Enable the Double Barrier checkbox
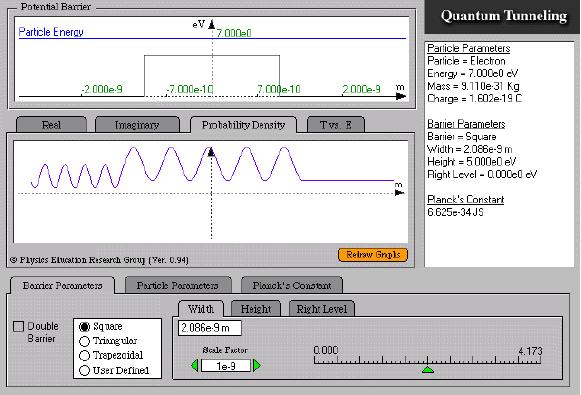This screenshot has height=395, width=581. [19, 326]
